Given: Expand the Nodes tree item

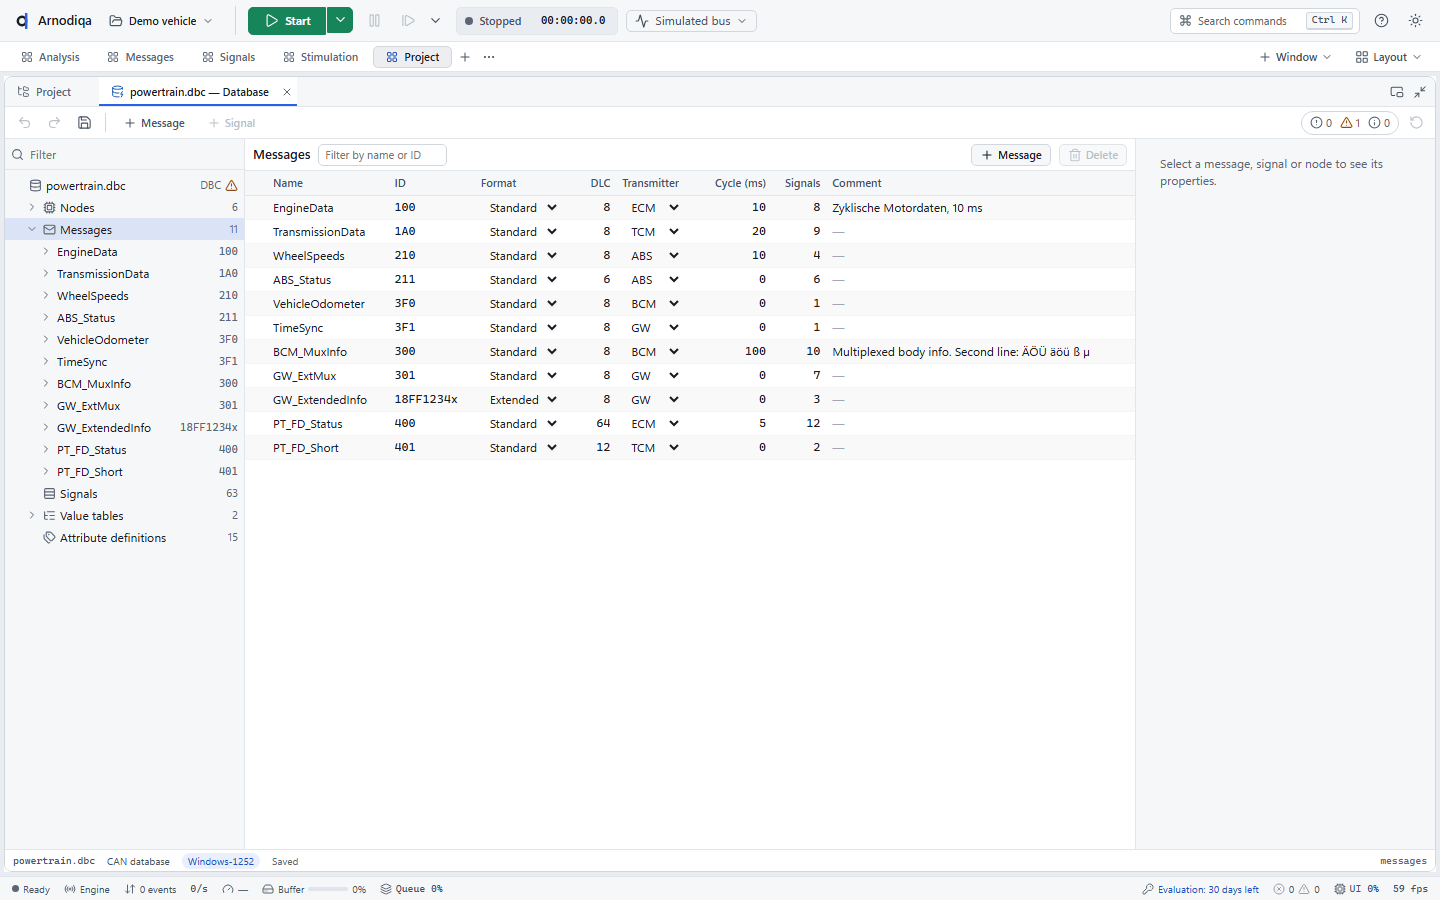Looking at the screenshot, I should point(32,208).
